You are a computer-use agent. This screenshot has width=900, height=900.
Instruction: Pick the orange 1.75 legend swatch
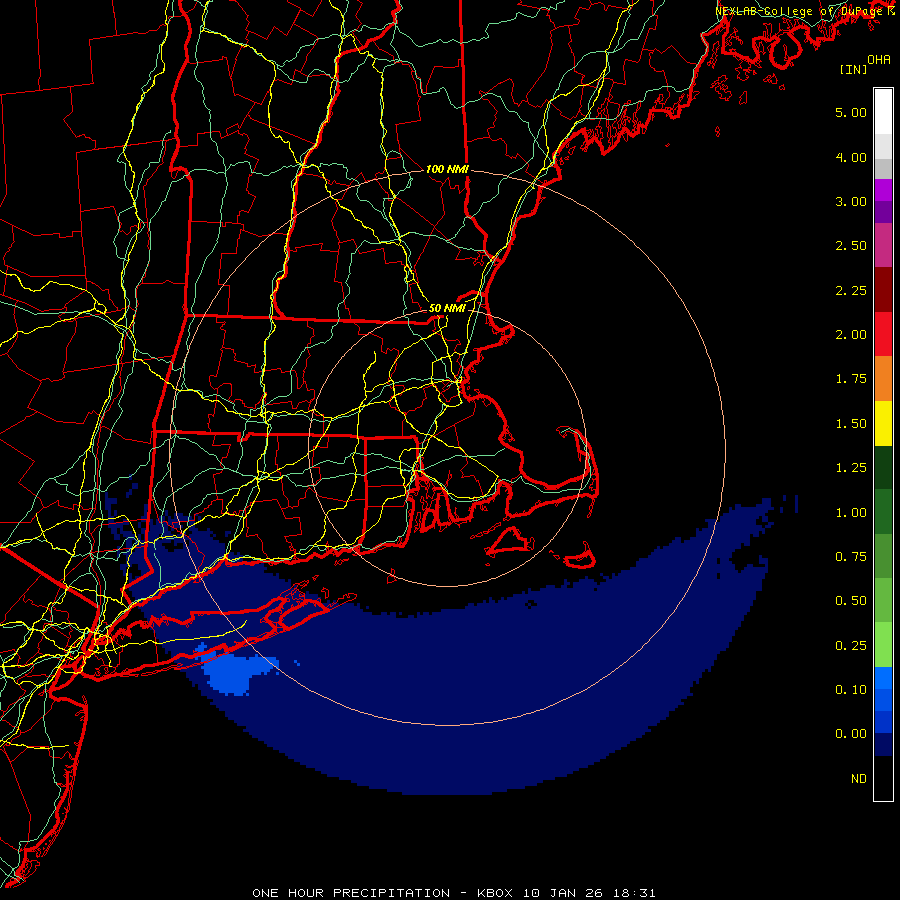click(883, 379)
